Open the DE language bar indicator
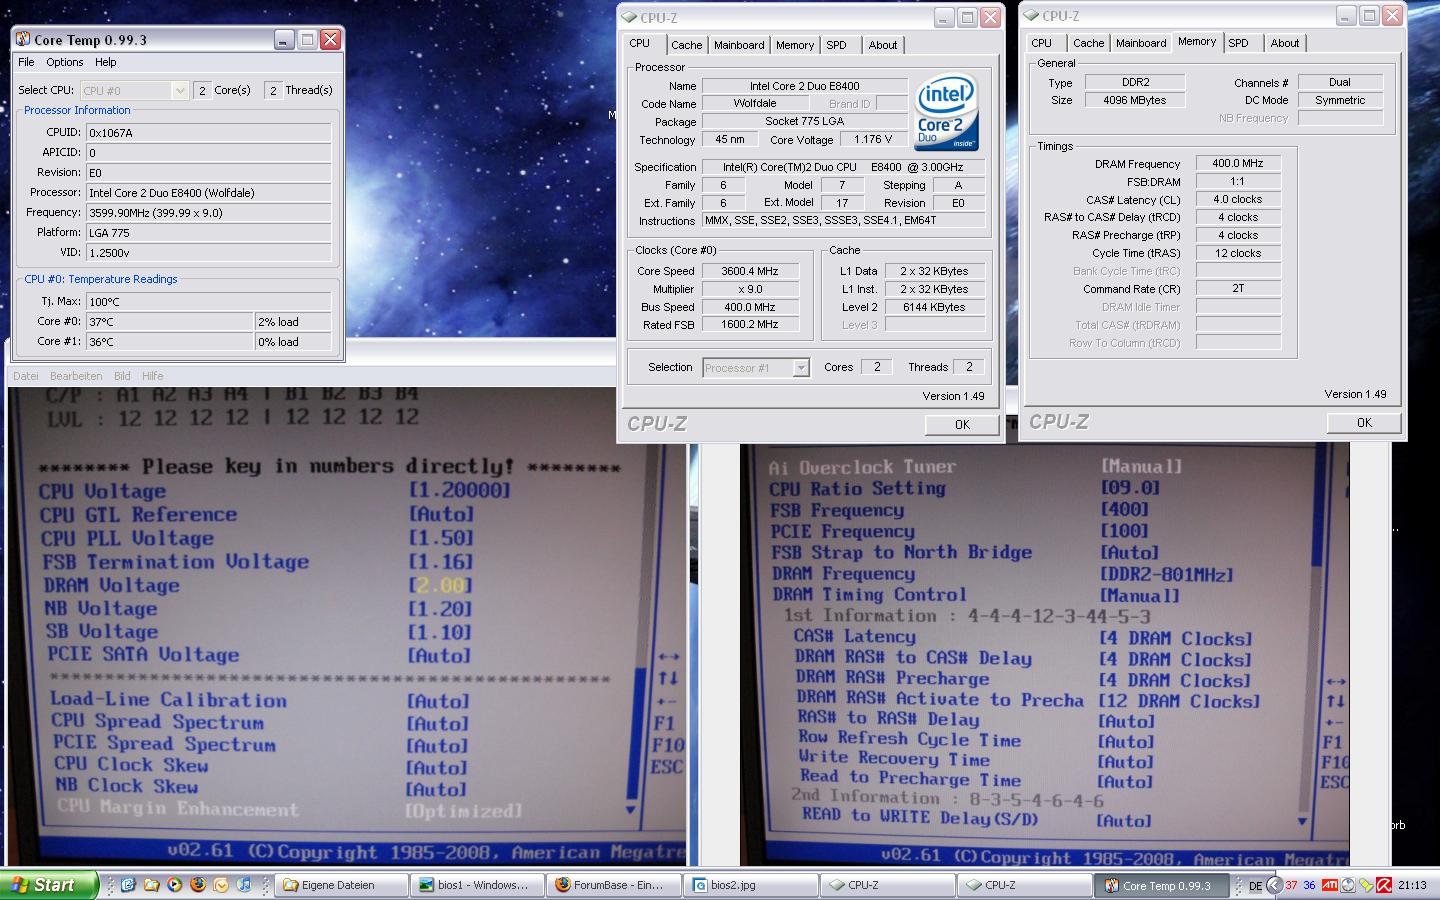Screen dimensions: 1440x900 (1255, 886)
